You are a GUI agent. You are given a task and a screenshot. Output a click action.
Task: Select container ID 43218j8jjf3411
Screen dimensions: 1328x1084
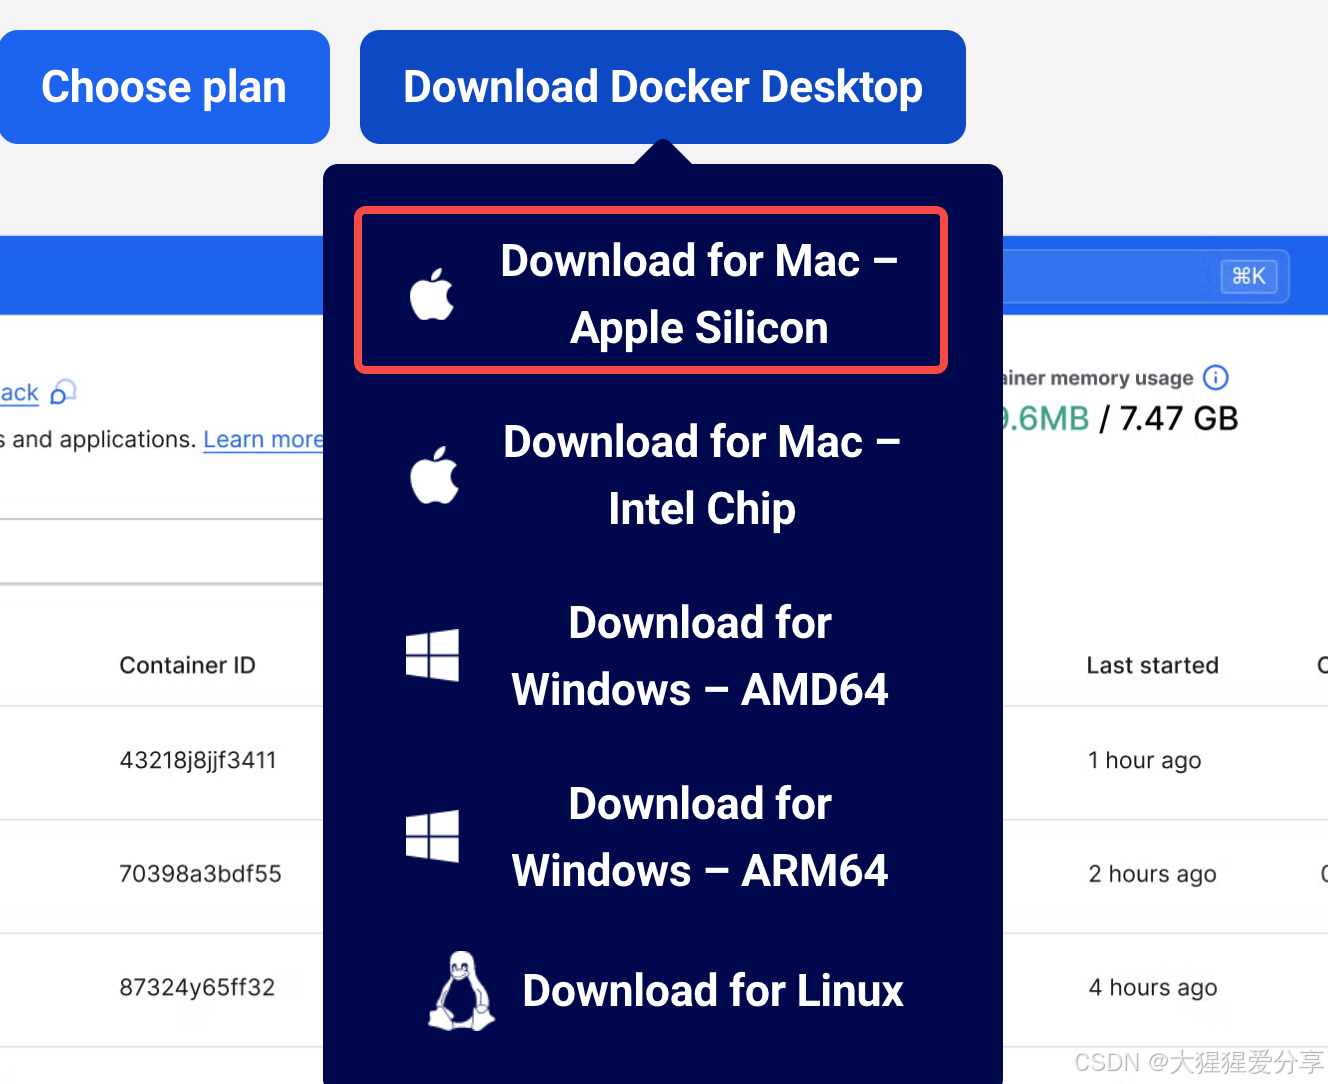[198, 760]
